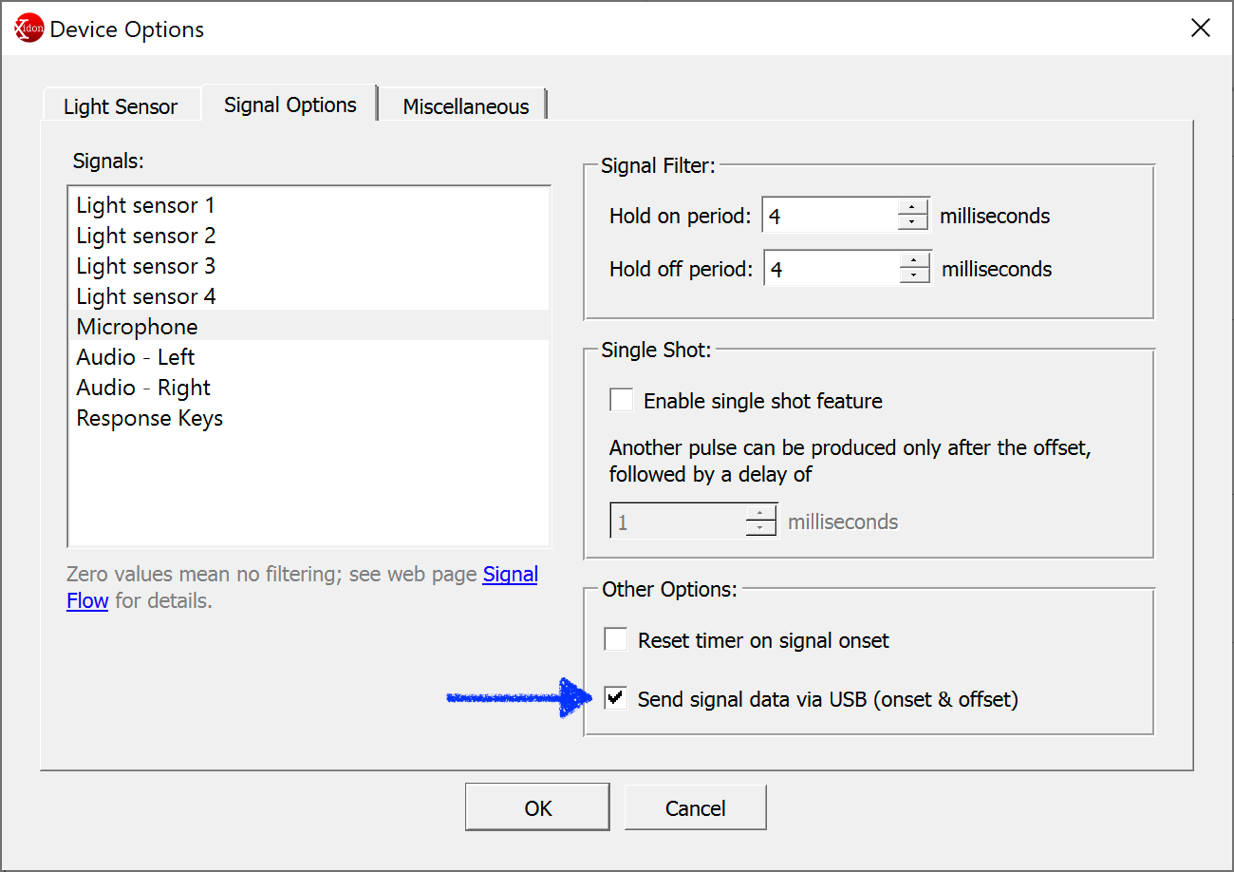This screenshot has width=1234, height=872.
Task: Decrease Hold off period with down arrow
Action: point(915,276)
